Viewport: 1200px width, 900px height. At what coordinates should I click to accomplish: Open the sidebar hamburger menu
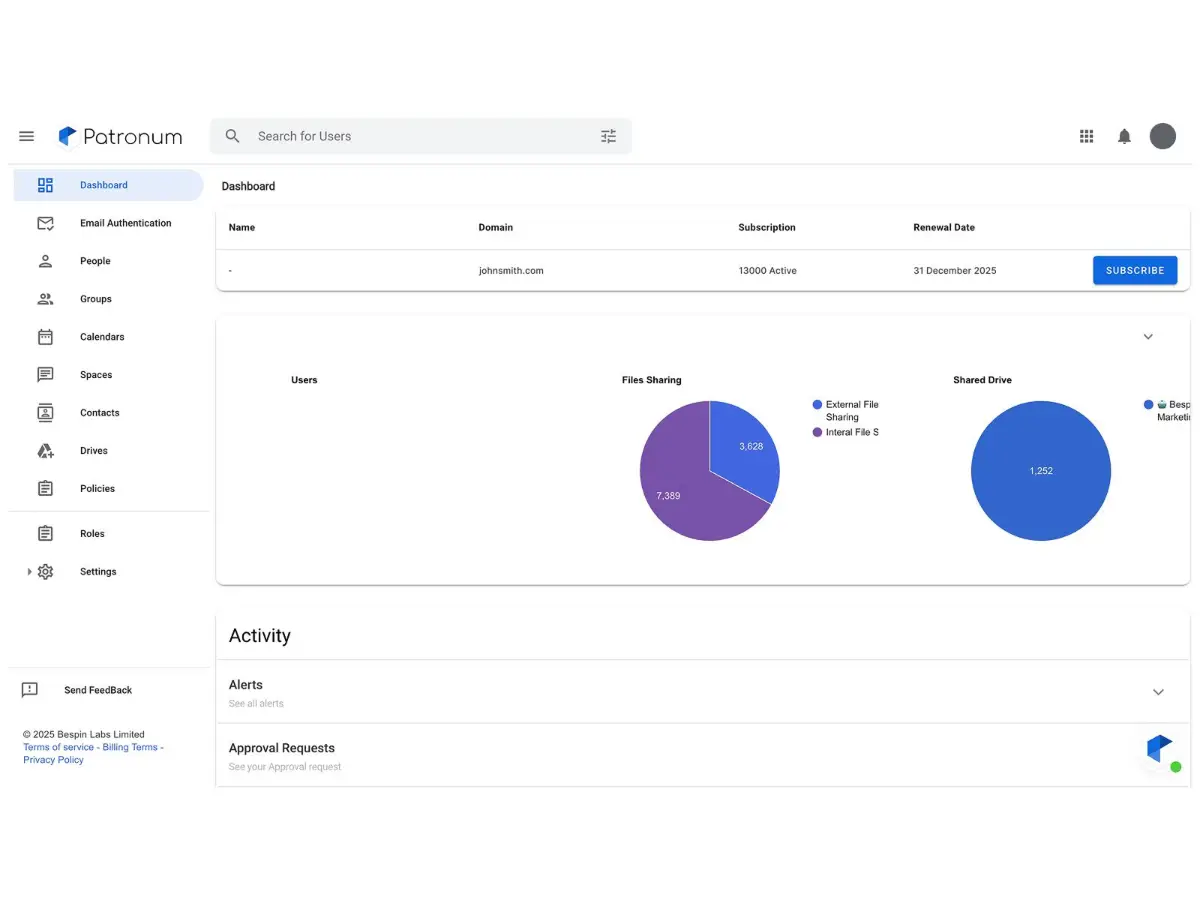[26, 136]
